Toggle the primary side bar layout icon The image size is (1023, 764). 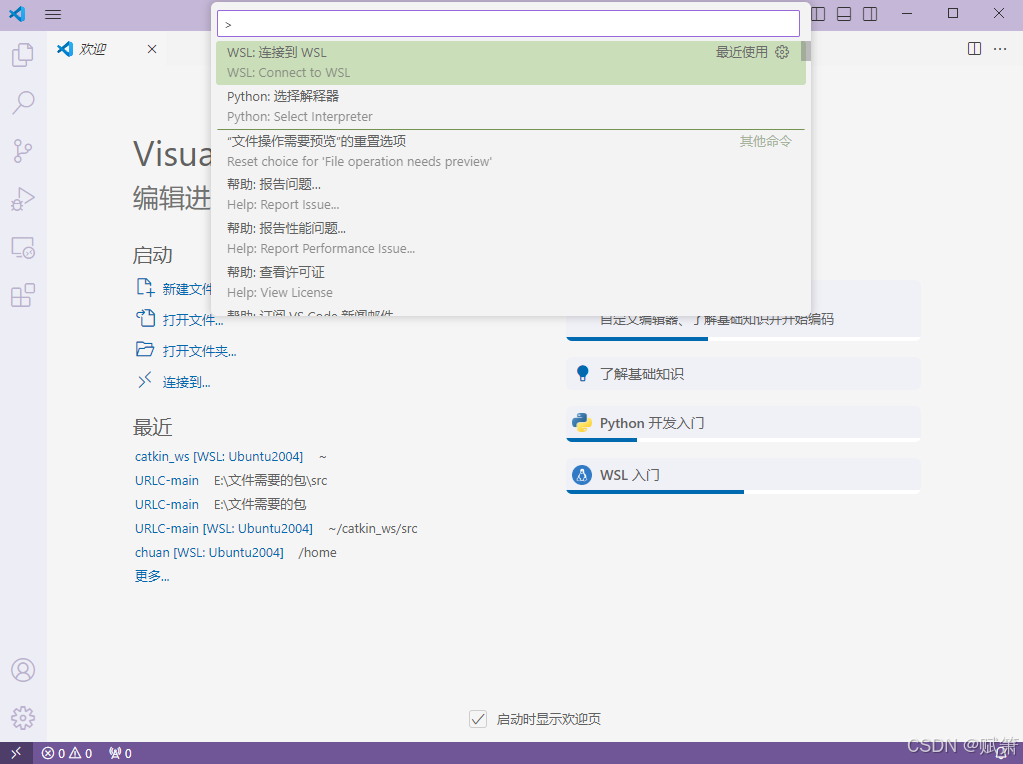click(x=818, y=14)
